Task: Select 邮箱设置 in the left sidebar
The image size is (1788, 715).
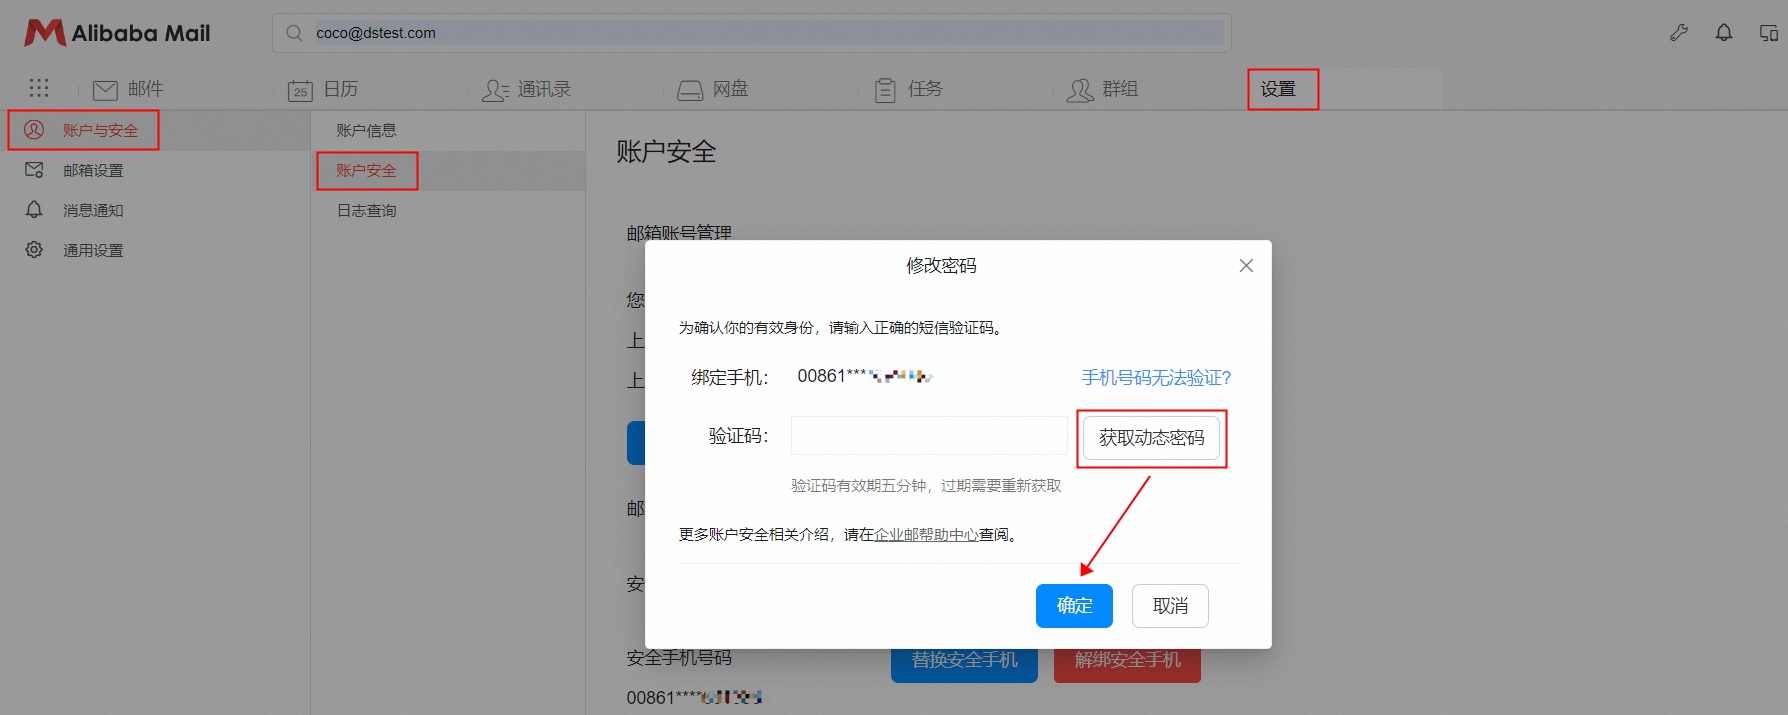Action: pyautogui.click(x=93, y=170)
